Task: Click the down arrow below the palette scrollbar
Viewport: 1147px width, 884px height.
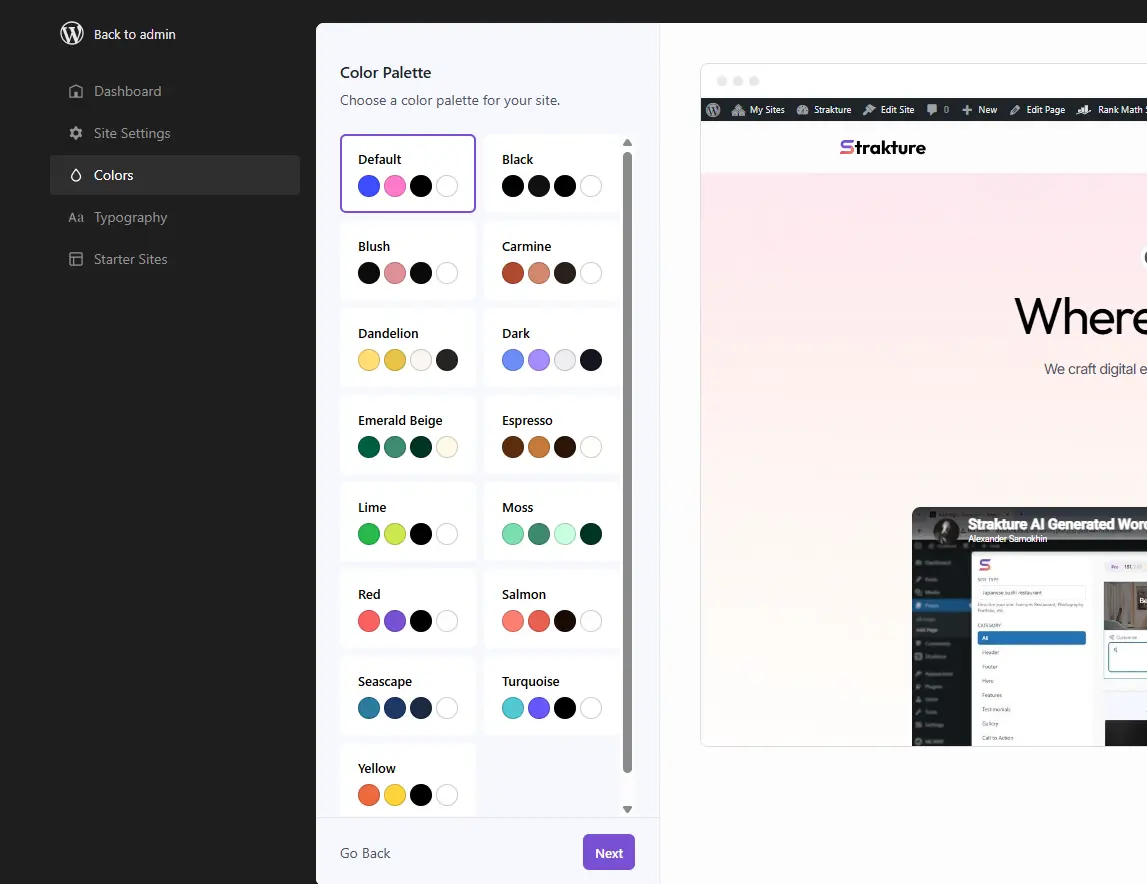Action: 628,809
